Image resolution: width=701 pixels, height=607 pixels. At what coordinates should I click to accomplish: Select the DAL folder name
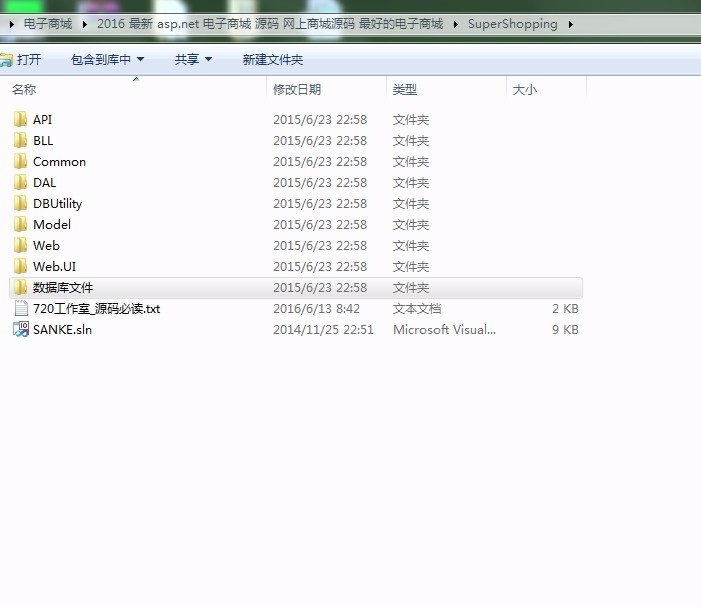pyautogui.click(x=44, y=182)
